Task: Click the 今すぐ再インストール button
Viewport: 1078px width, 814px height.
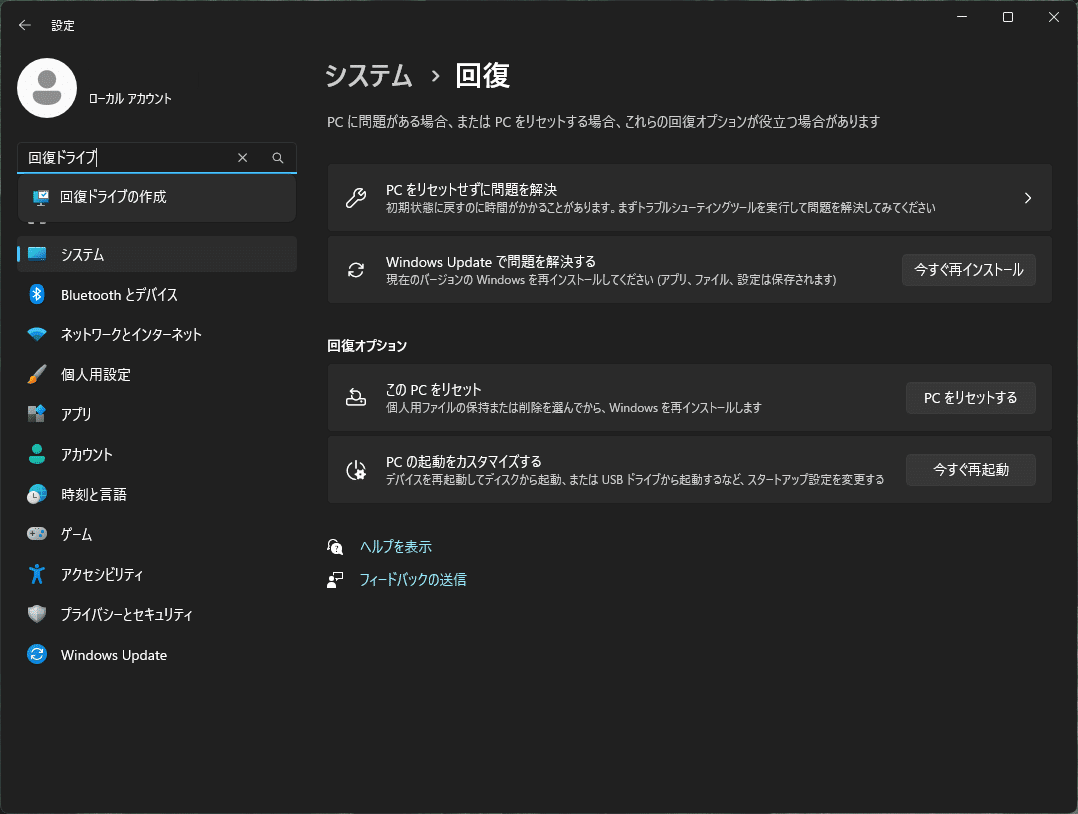Action: 969,270
